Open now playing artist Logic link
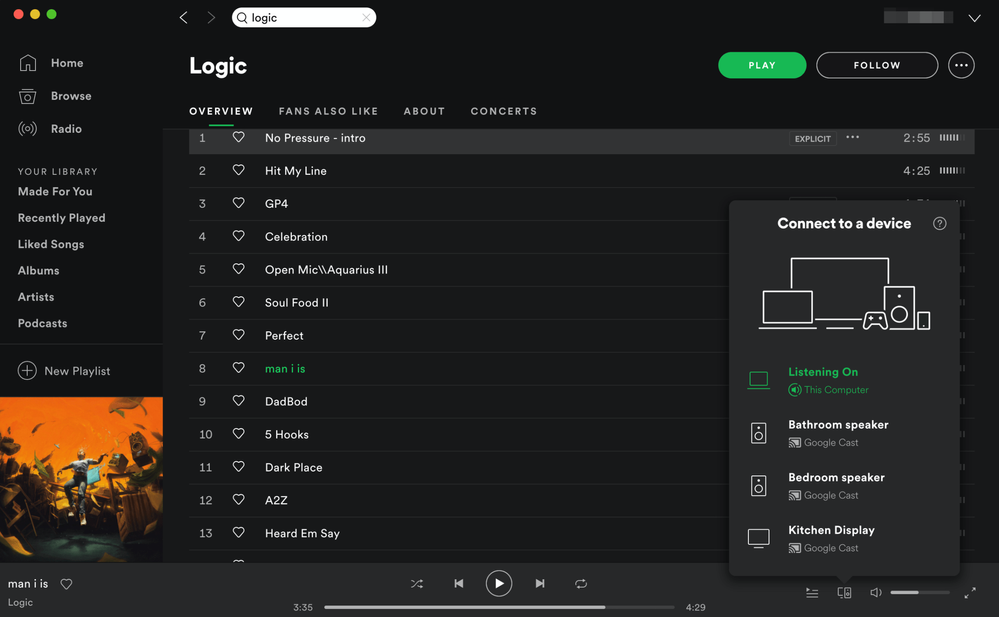Image resolution: width=999 pixels, height=617 pixels. [x=20, y=602]
